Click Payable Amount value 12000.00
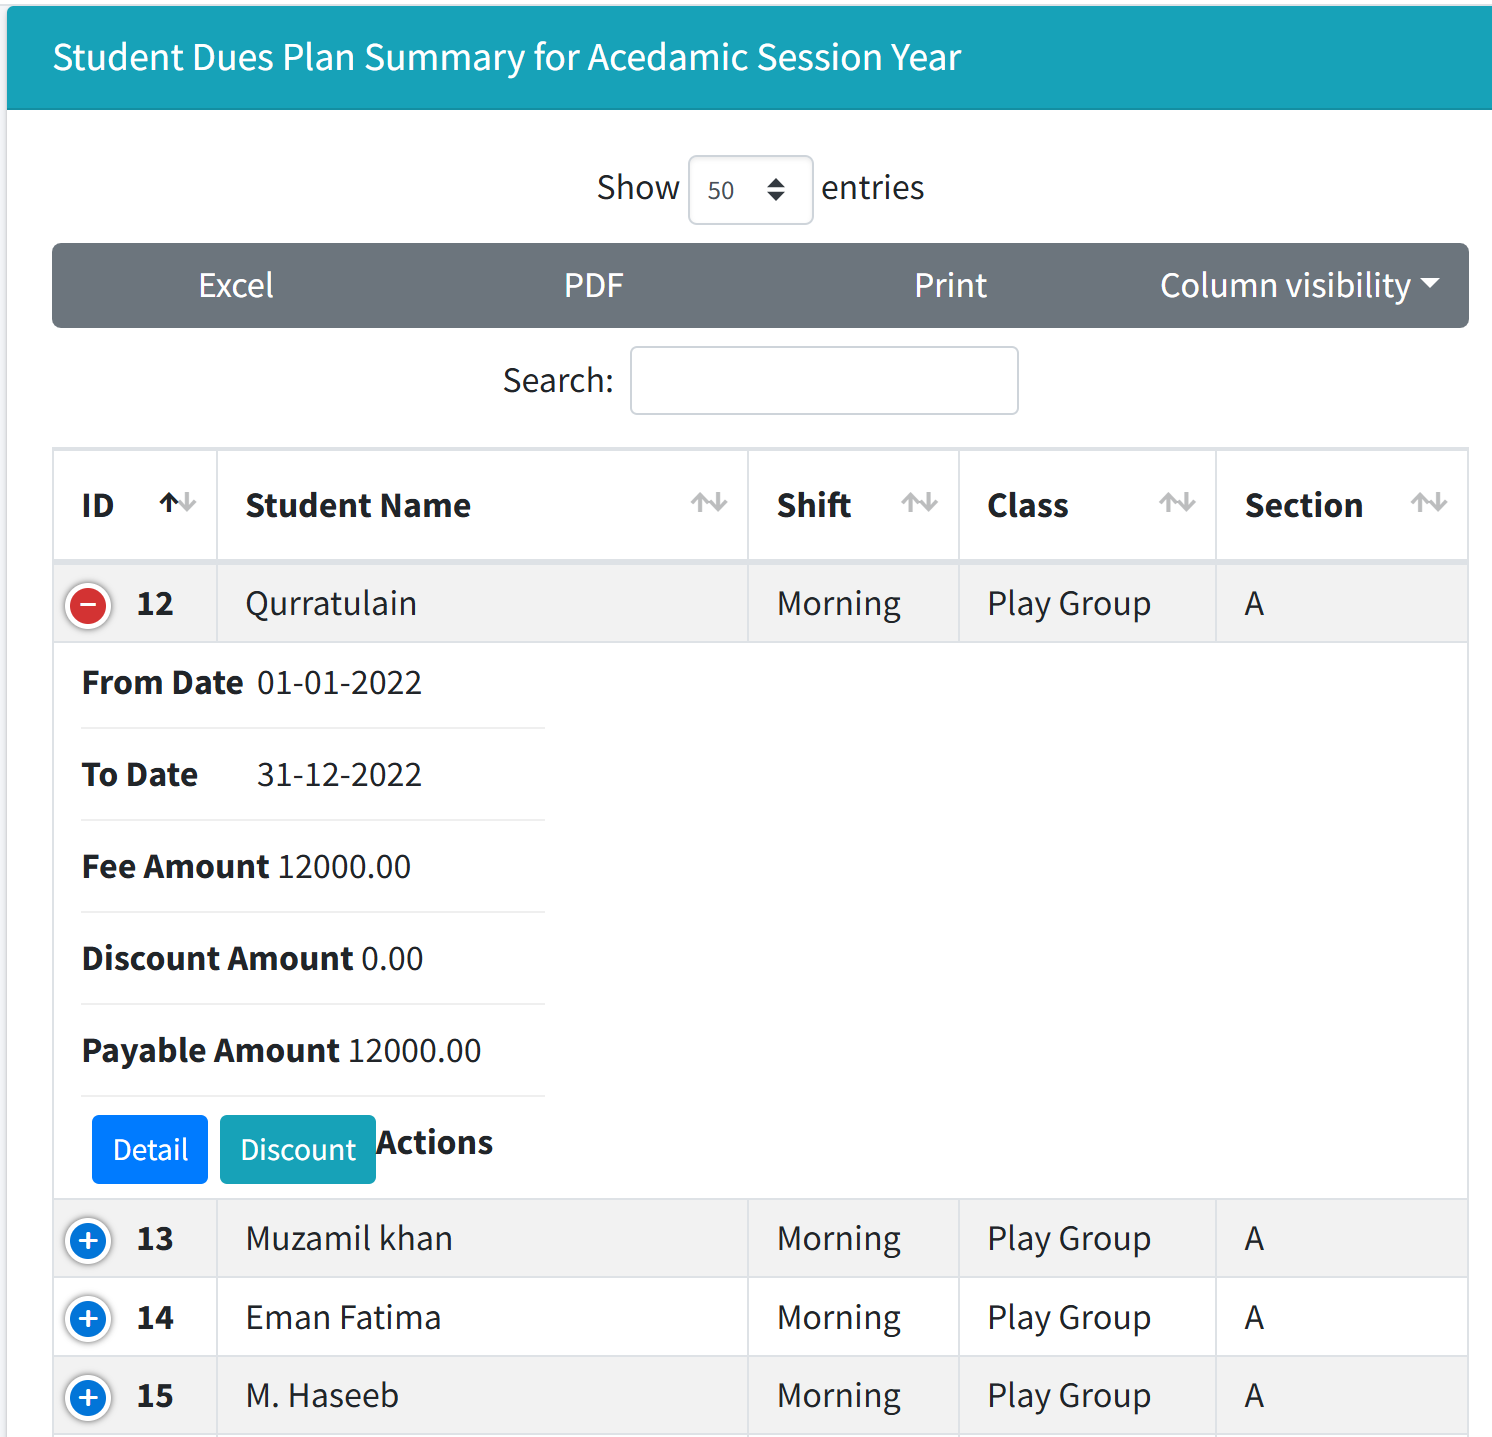The width and height of the screenshot is (1492, 1437). [415, 1051]
